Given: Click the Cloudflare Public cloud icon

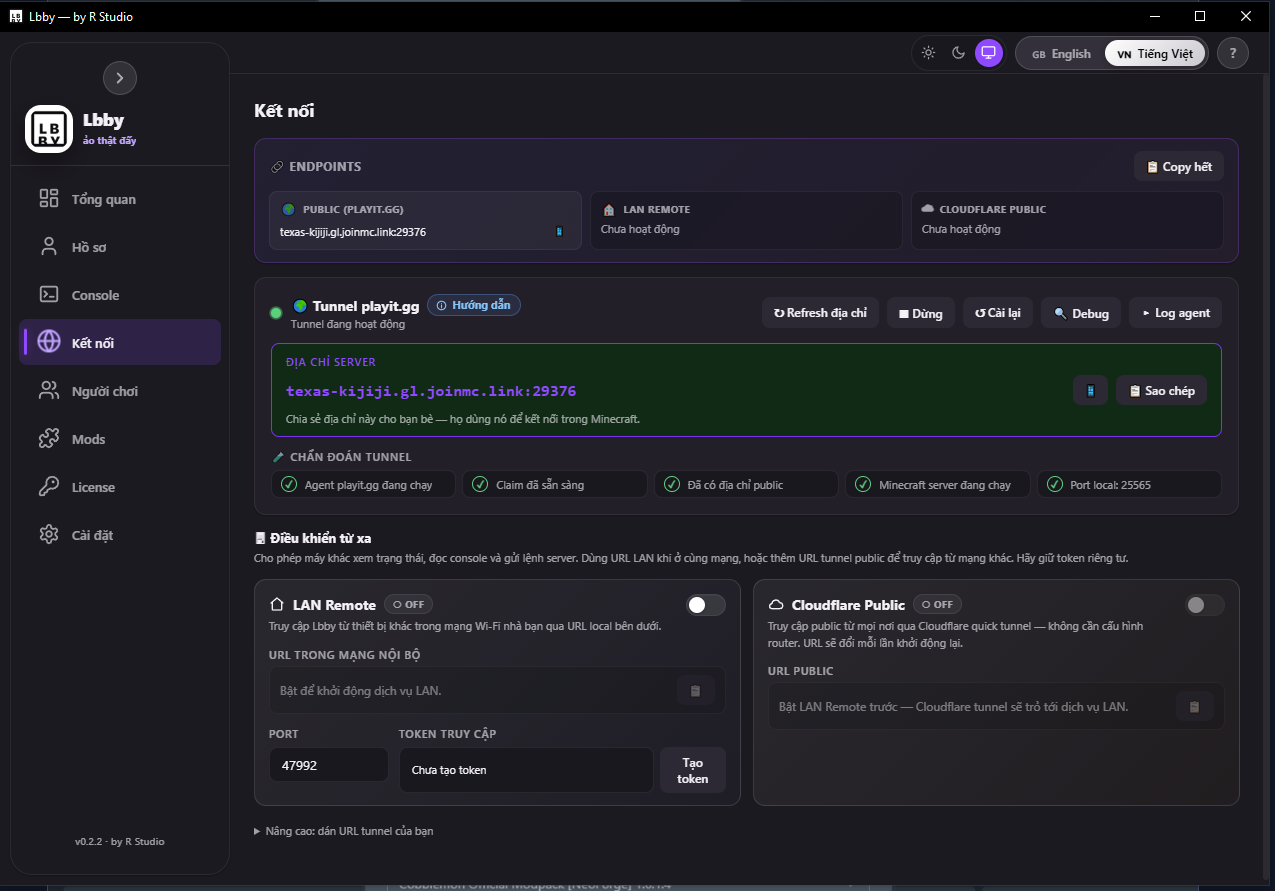Looking at the screenshot, I should click(776, 605).
